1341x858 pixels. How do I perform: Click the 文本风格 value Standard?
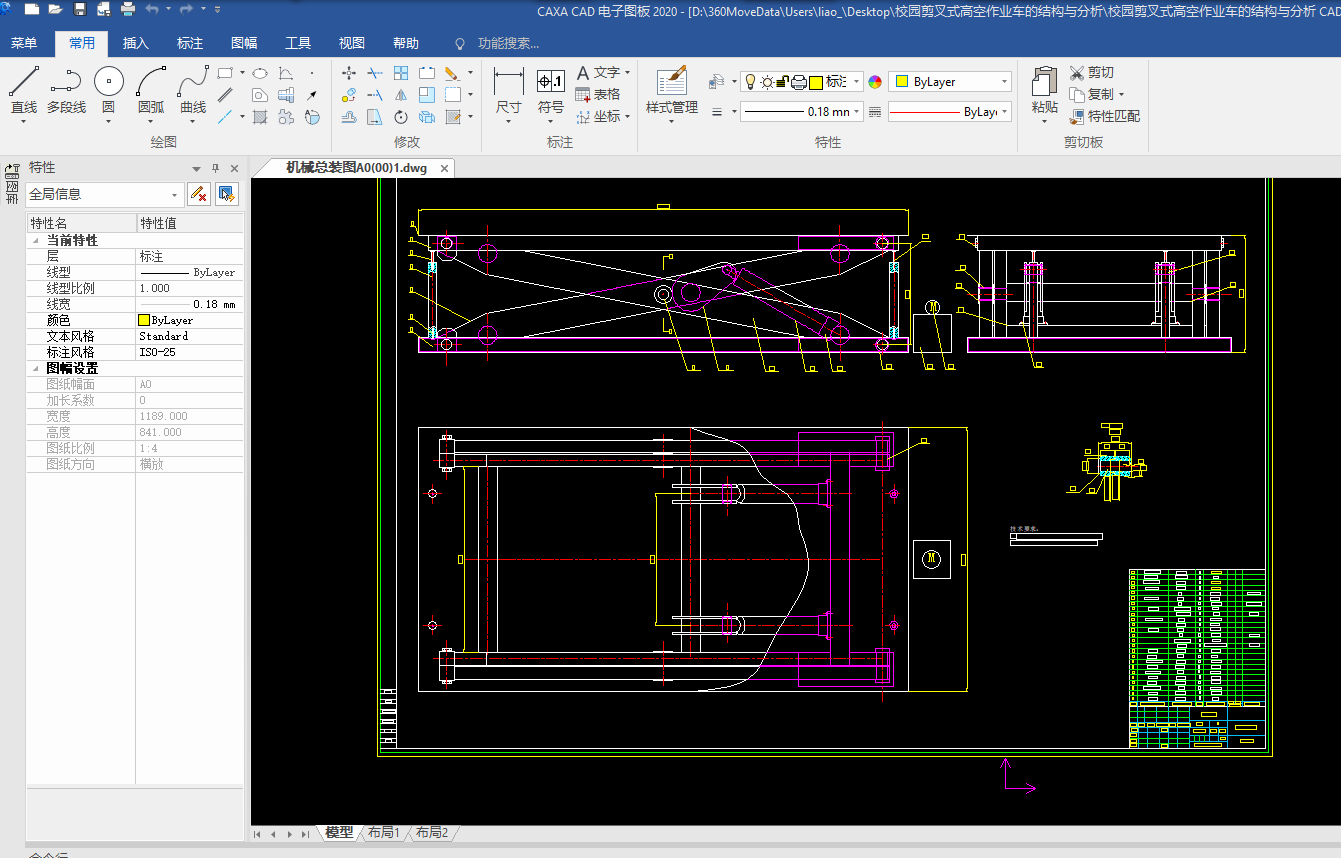pyautogui.click(x=164, y=336)
